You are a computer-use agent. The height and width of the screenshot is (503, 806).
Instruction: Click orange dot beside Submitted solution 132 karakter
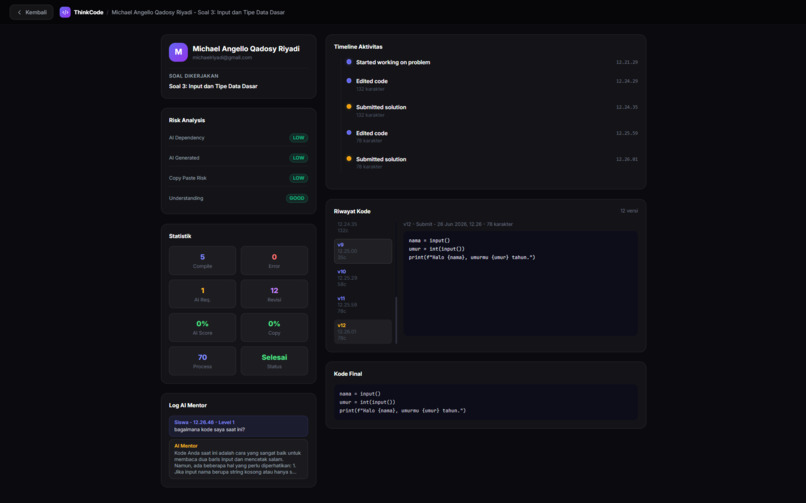(349, 107)
